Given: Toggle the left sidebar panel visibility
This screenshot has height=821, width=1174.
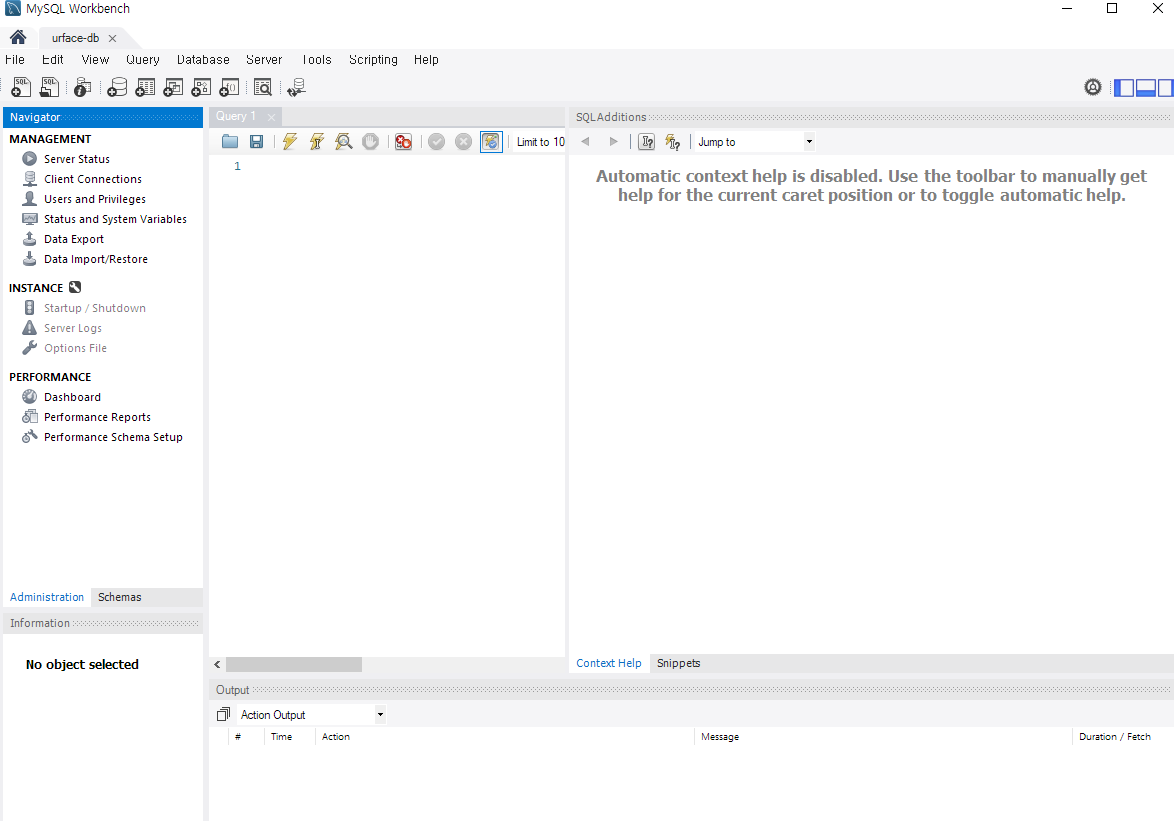Looking at the screenshot, I should tap(1124, 88).
